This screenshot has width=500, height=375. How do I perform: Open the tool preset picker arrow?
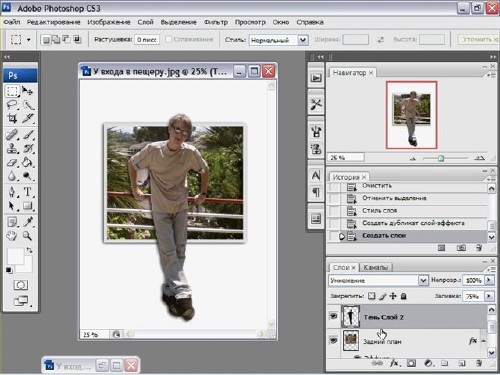pyautogui.click(x=28, y=40)
